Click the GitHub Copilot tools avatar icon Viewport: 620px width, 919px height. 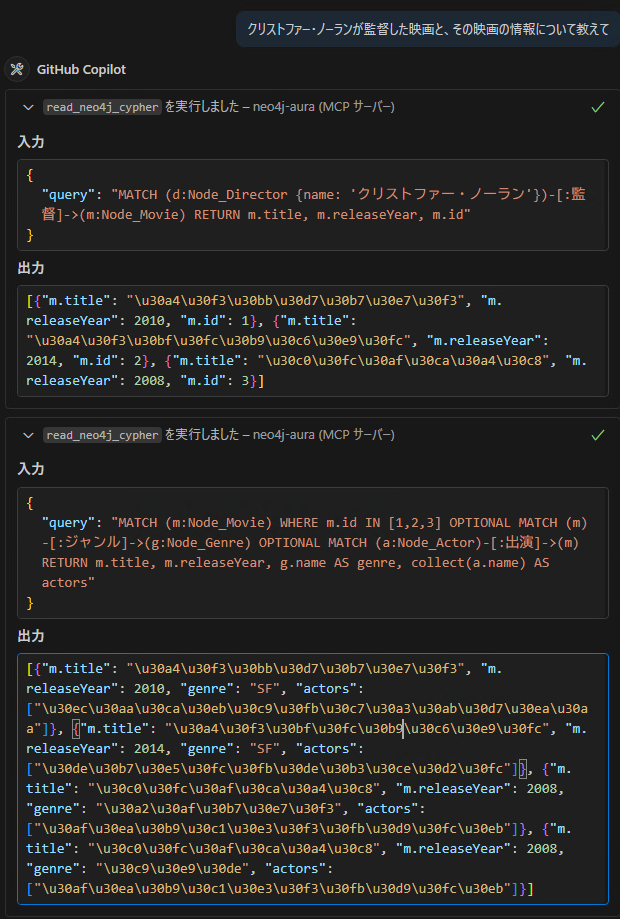pyautogui.click(x=17, y=69)
